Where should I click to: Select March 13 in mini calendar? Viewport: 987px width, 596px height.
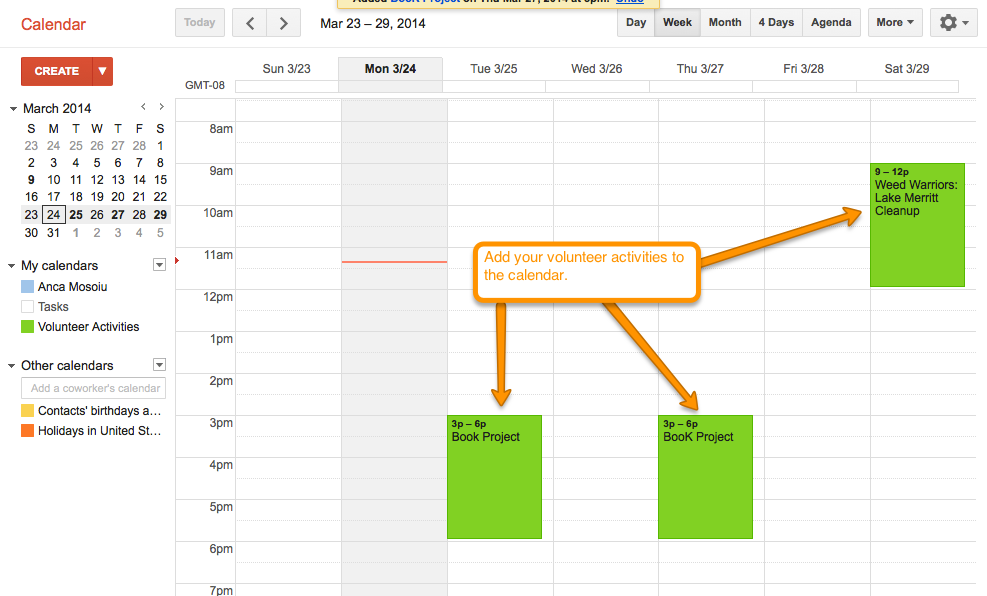click(118, 179)
